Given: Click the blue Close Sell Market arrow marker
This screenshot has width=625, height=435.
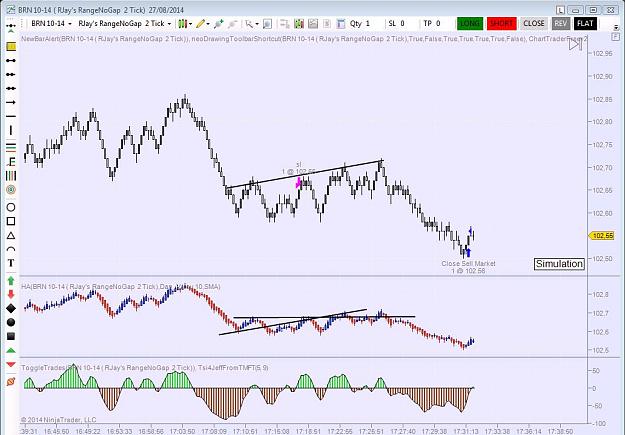Looking at the screenshot, I should pos(468,252).
